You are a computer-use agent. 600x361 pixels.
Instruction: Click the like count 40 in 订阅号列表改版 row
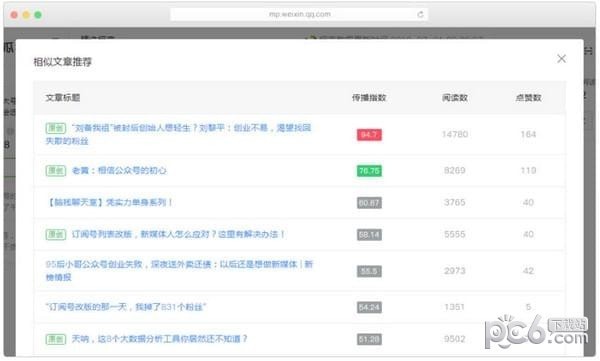tap(528, 234)
